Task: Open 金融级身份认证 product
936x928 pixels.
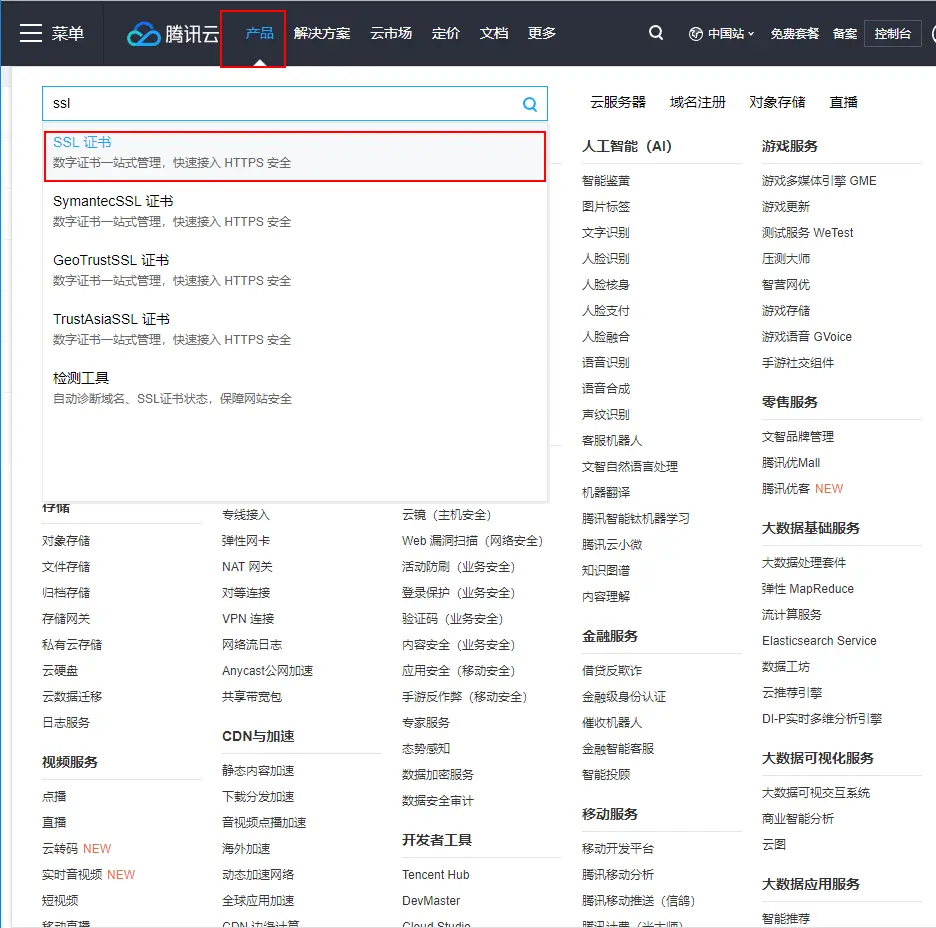Action: tap(624, 697)
